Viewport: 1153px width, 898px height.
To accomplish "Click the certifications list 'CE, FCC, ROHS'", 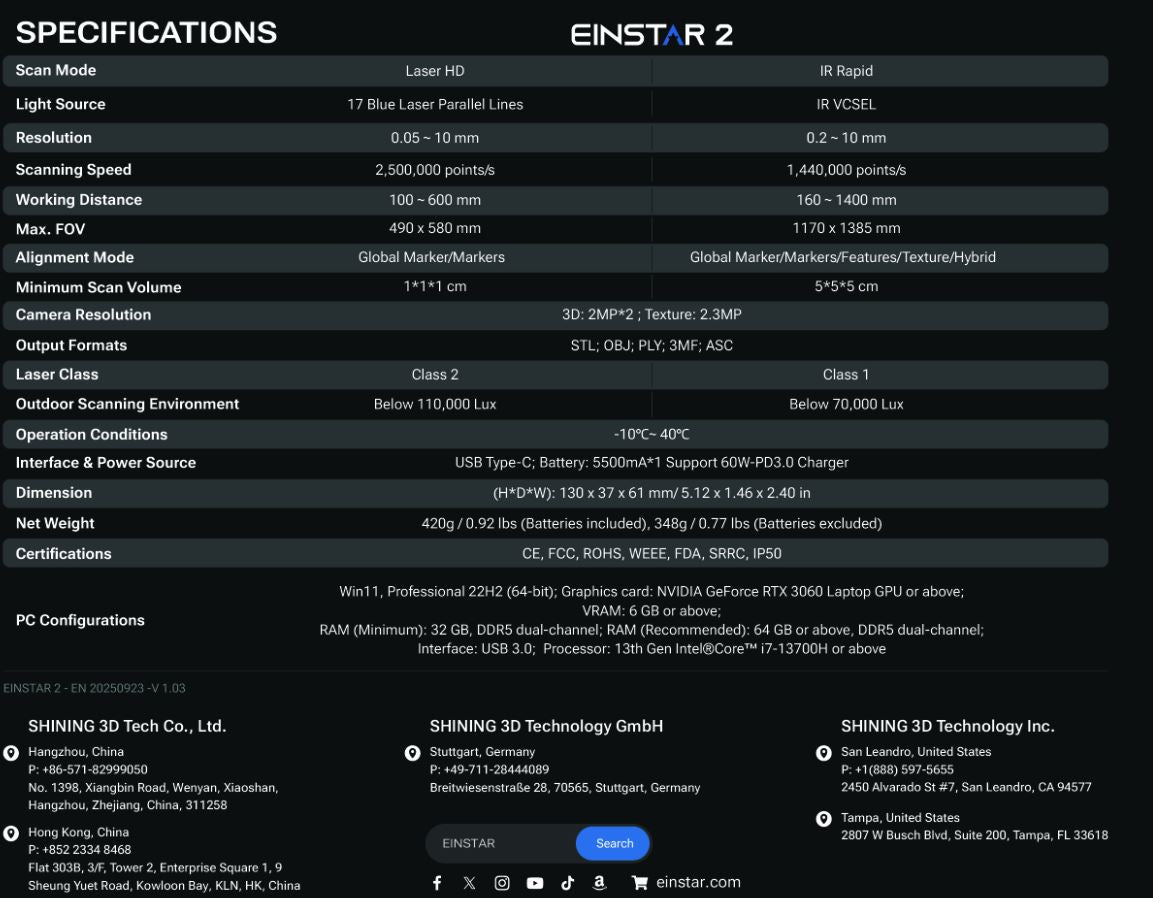I will coord(652,554).
